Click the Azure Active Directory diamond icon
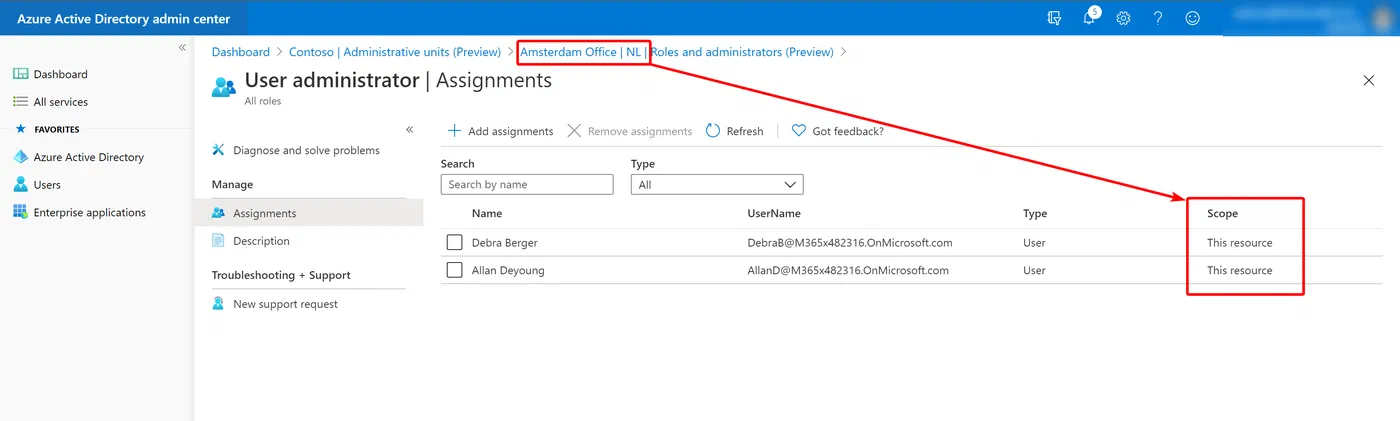Viewport: 1400px width, 421px height. point(20,157)
